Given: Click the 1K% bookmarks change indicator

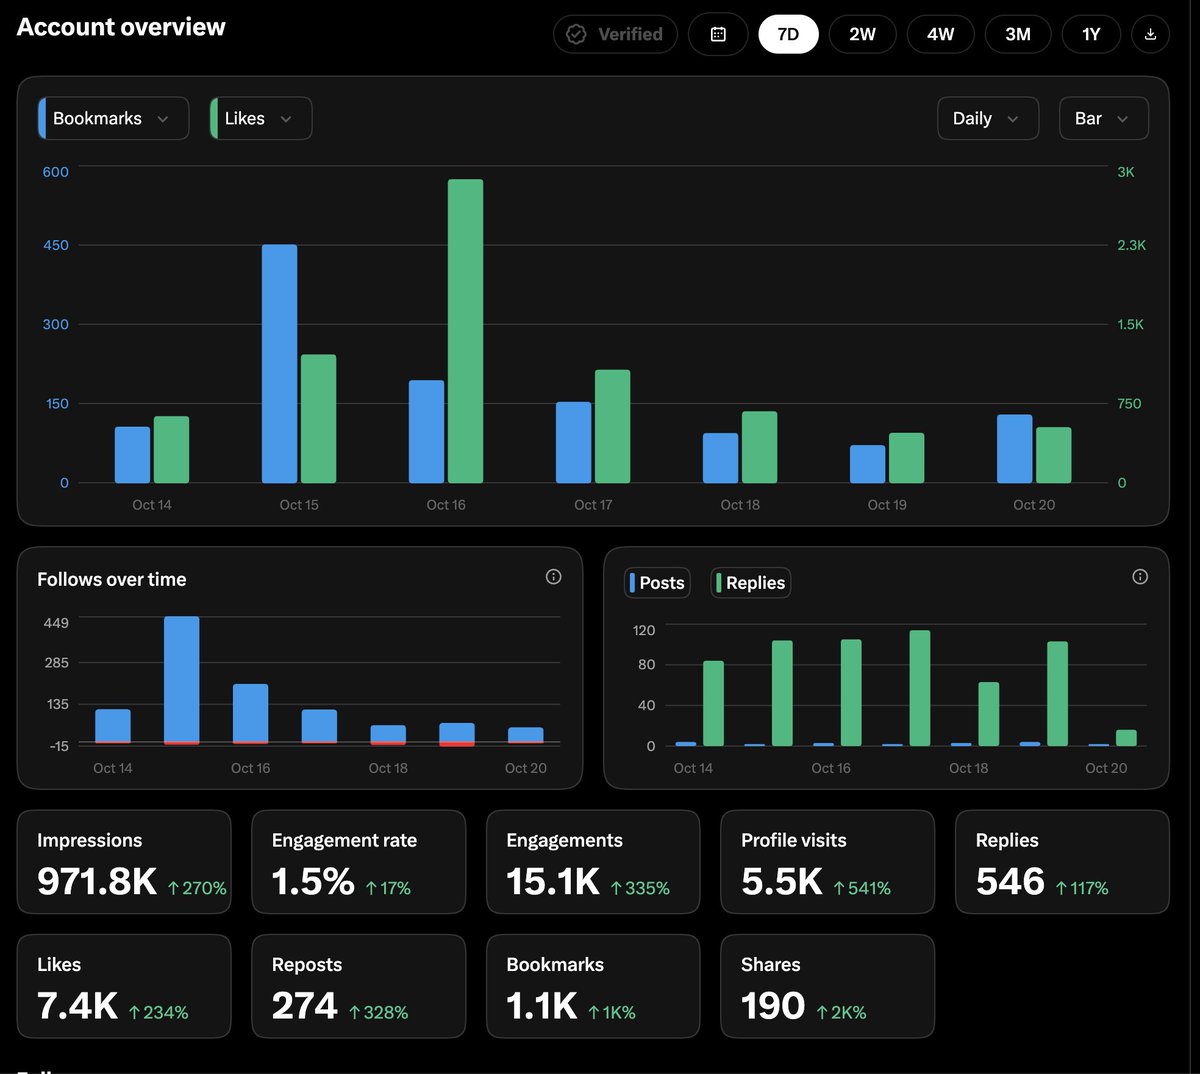Looking at the screenshot, I should (x=611, y=1012).
